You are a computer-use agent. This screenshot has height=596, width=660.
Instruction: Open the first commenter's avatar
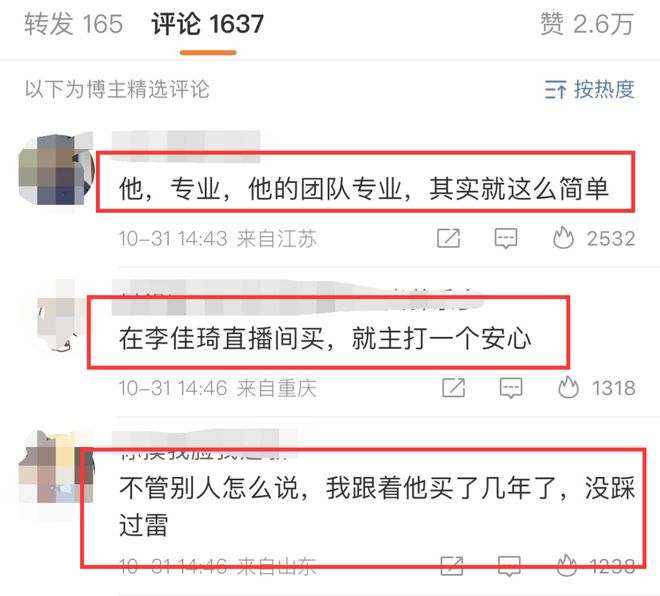[x=56, y=170]
